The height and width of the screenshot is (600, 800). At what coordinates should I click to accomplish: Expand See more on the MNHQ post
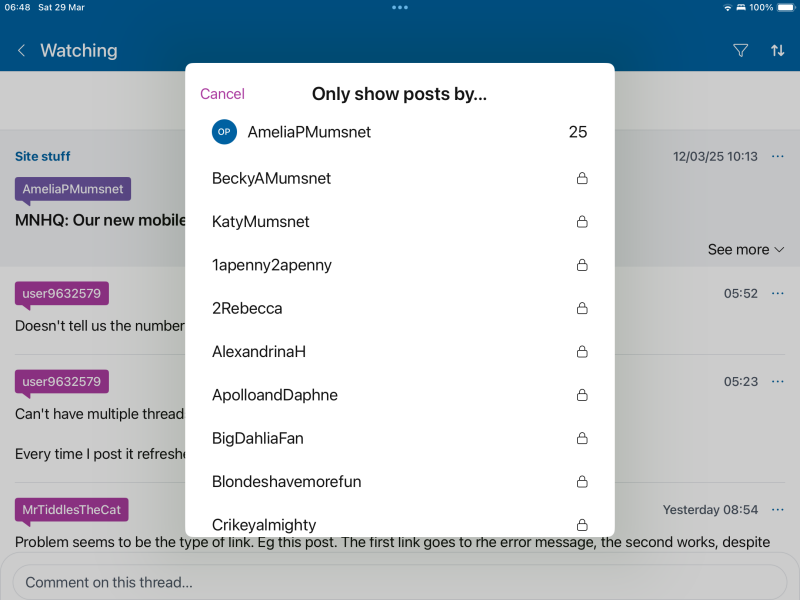[x=746, y=249]
